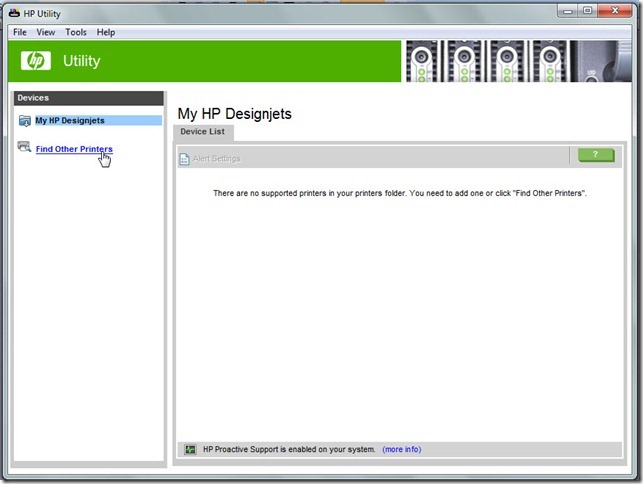Screen dimensions: 643x484
Task: Maximize the HP Utility window
Action: [x=587, y=11]
